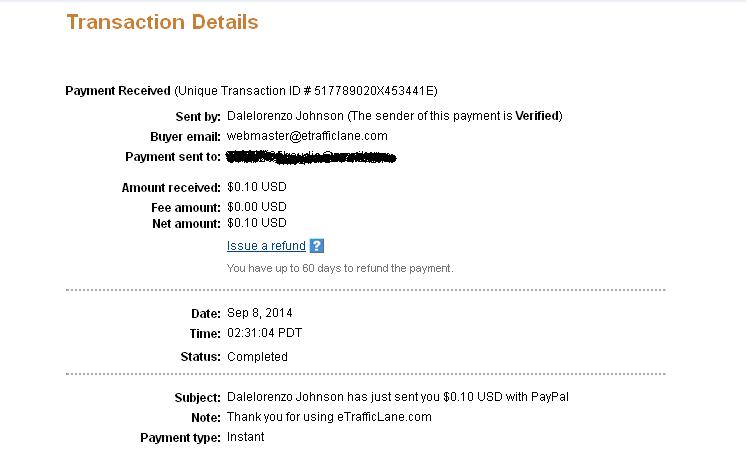
Task: Click the Subject line about PayPal payment
Action: click(x=398, y=397)
